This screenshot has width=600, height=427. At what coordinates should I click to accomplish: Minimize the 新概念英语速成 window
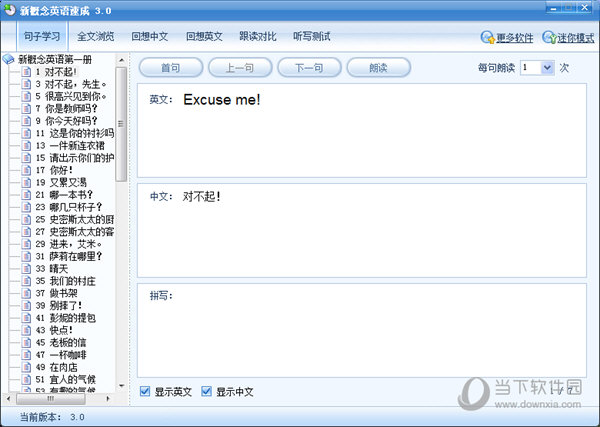553,7
